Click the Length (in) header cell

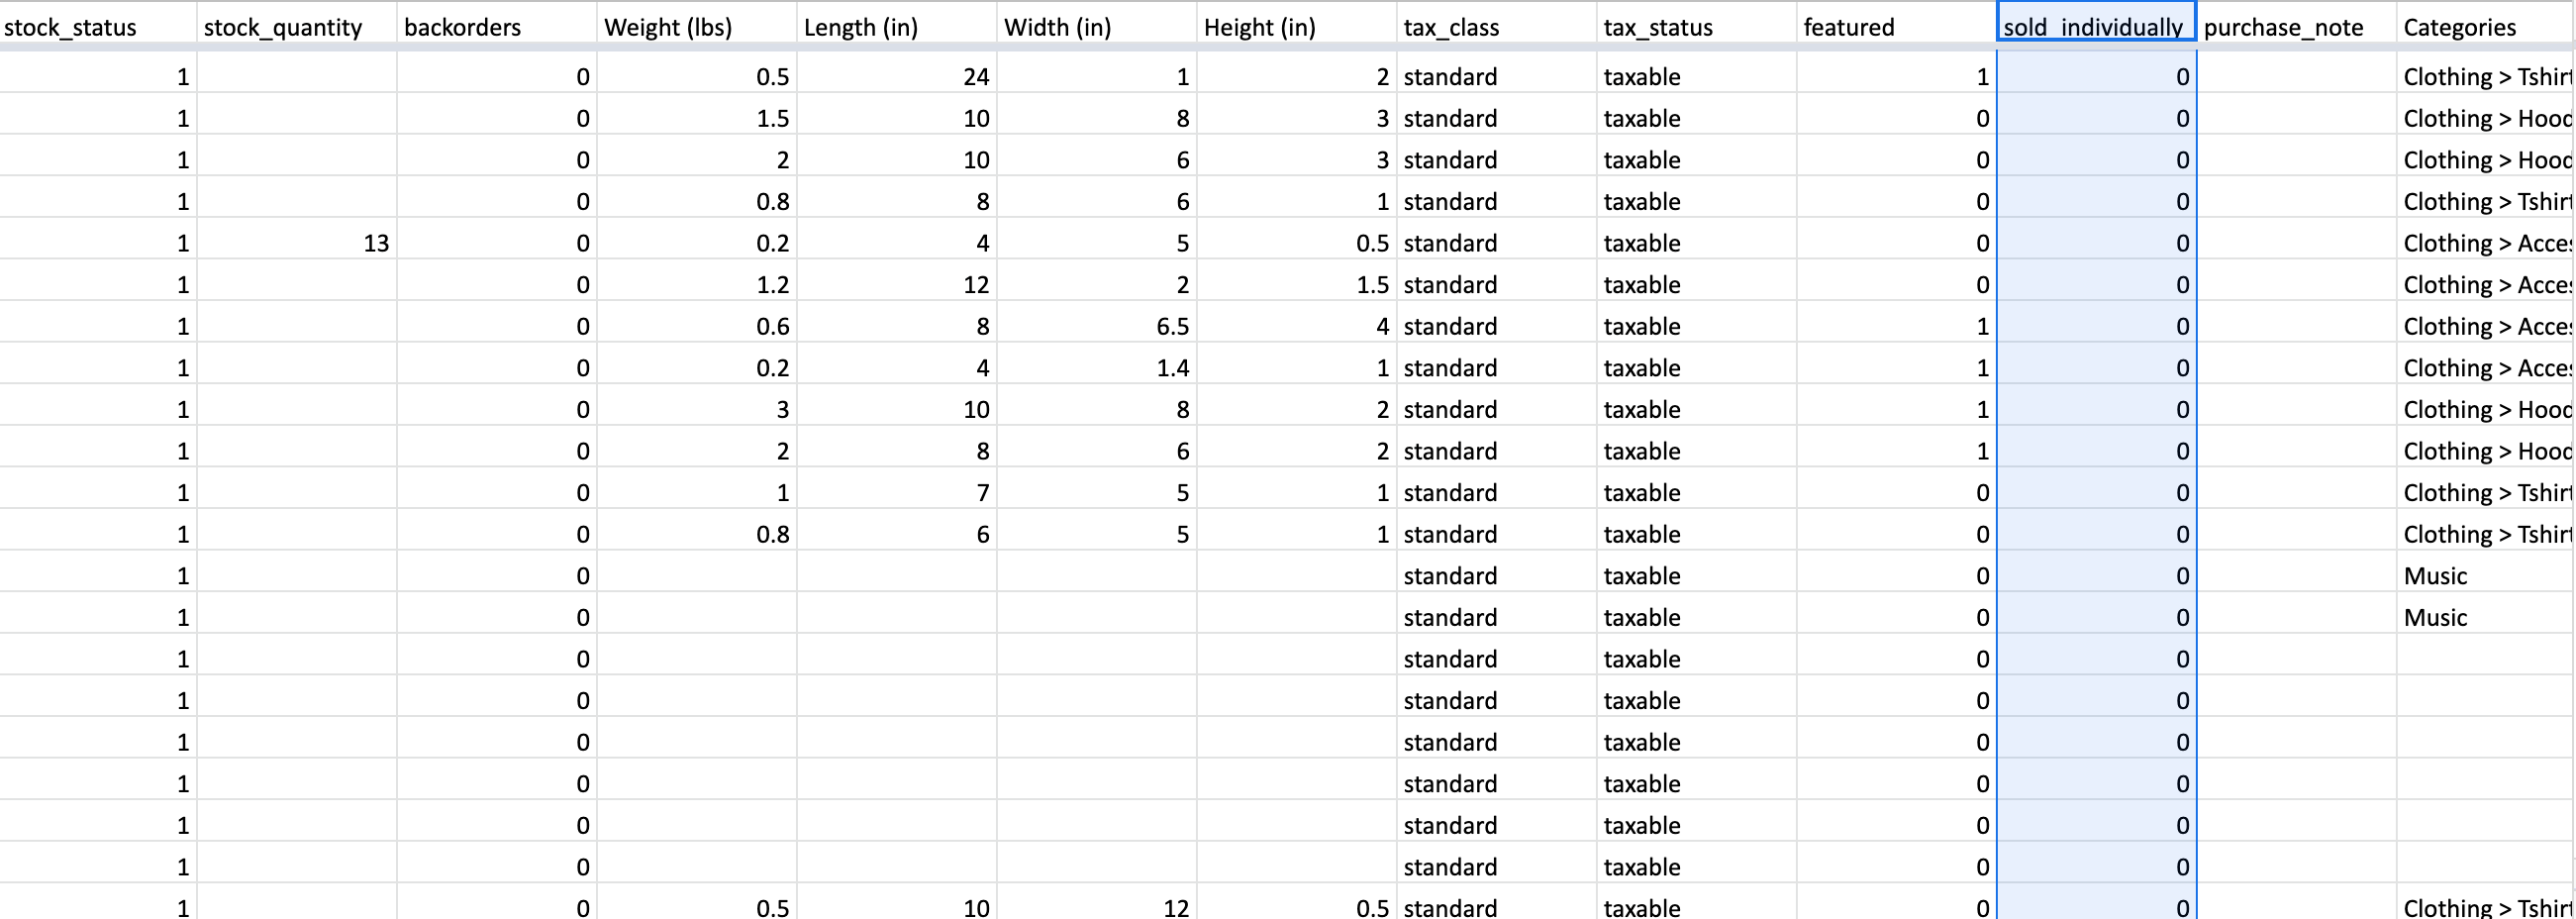897,27
